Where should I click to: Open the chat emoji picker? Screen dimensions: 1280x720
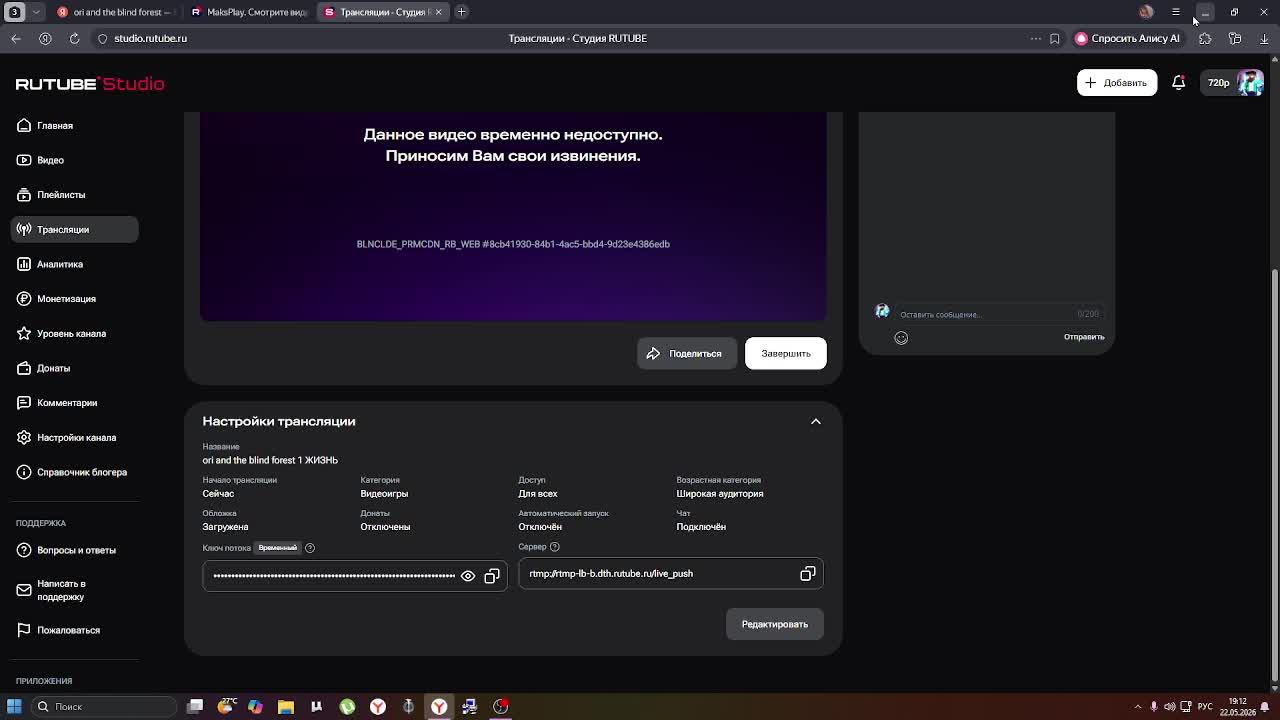click(x=901, y=338)
